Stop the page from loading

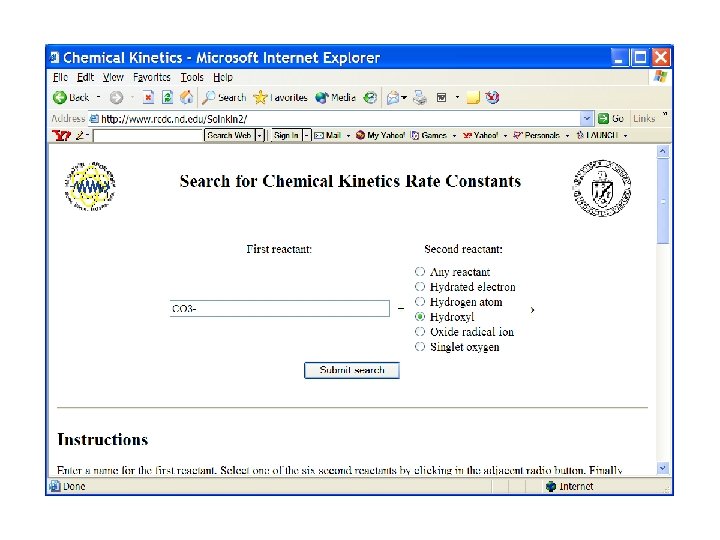[148, 97]
